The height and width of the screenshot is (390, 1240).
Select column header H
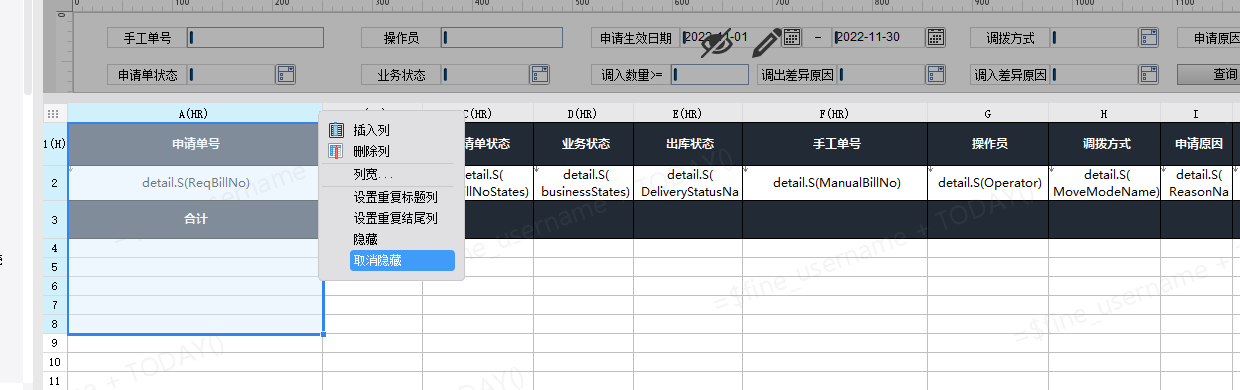[1105, 113]
